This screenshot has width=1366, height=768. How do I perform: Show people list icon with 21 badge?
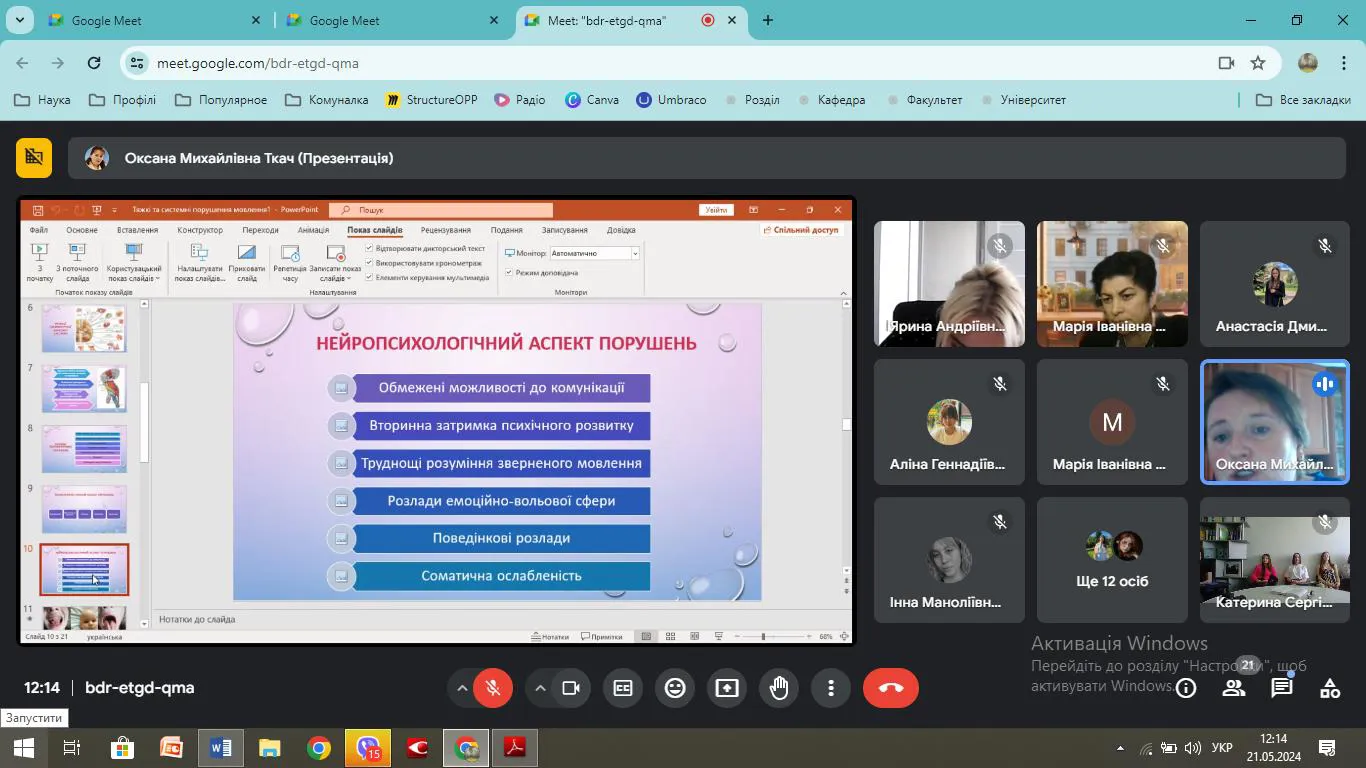point(1234,688)
